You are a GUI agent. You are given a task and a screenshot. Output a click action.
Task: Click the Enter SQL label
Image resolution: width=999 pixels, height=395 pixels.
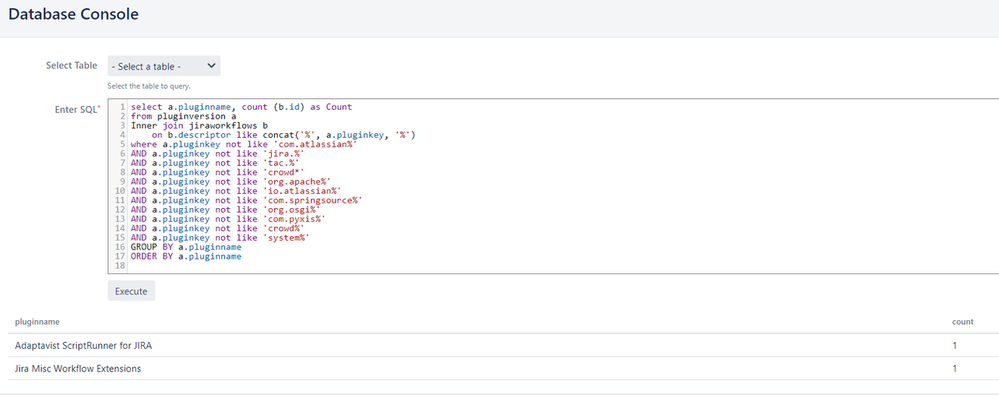tap(78, 109)
